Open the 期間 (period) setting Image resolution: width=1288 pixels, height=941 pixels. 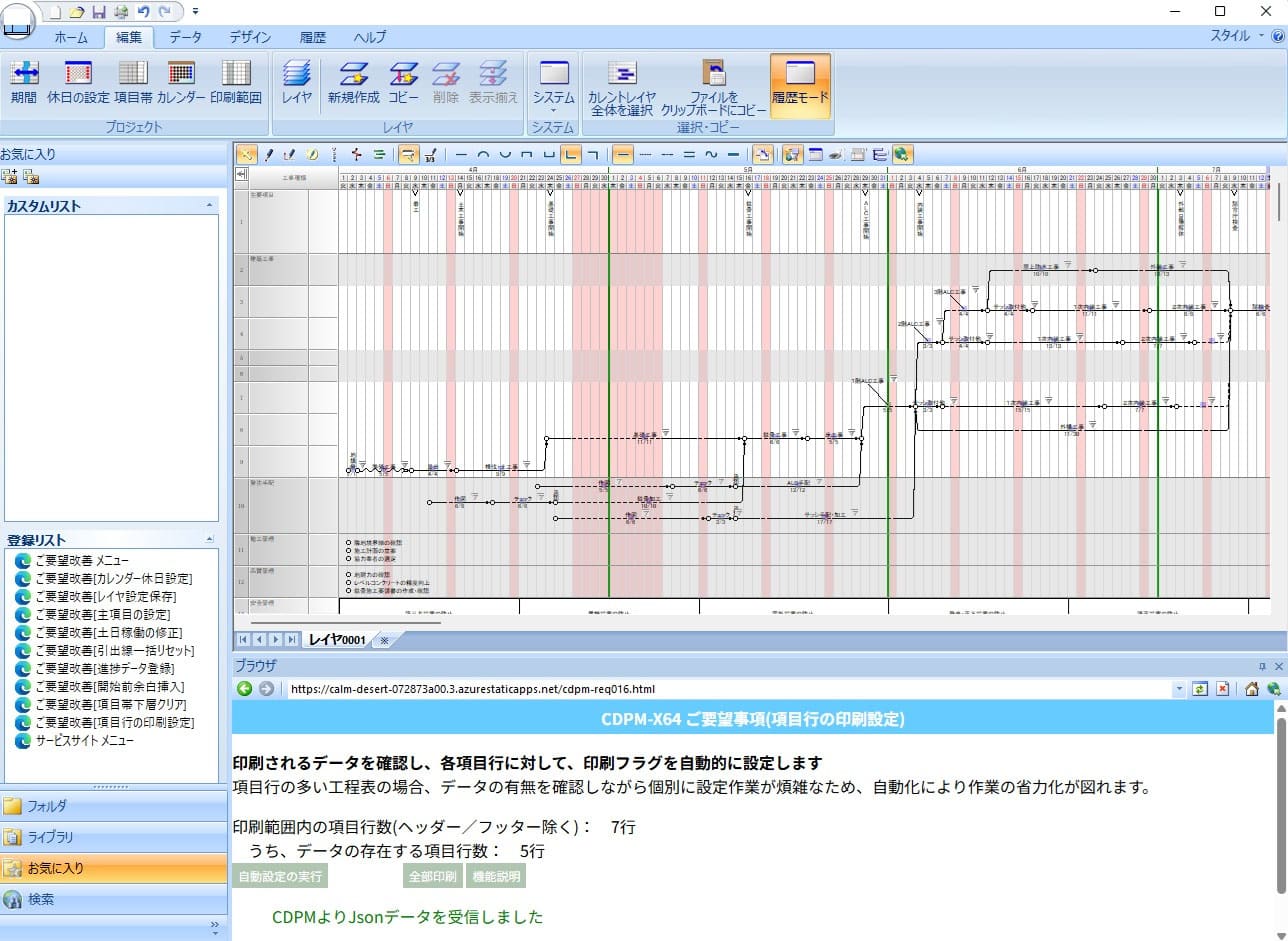coord(23,82)
